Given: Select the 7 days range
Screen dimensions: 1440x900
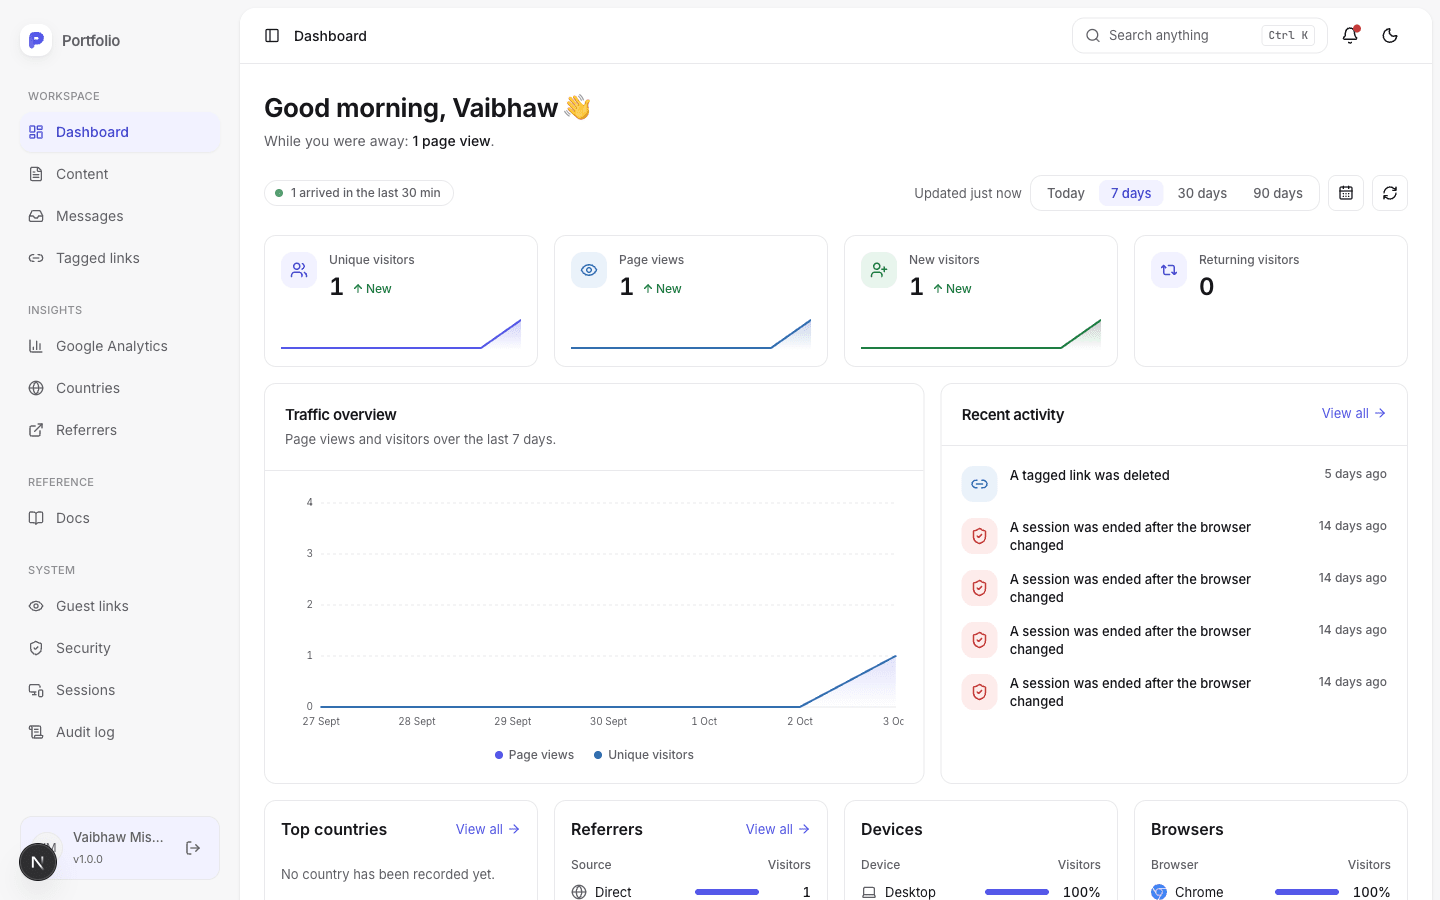Looking at the screenshot, I should (1131, 193).
